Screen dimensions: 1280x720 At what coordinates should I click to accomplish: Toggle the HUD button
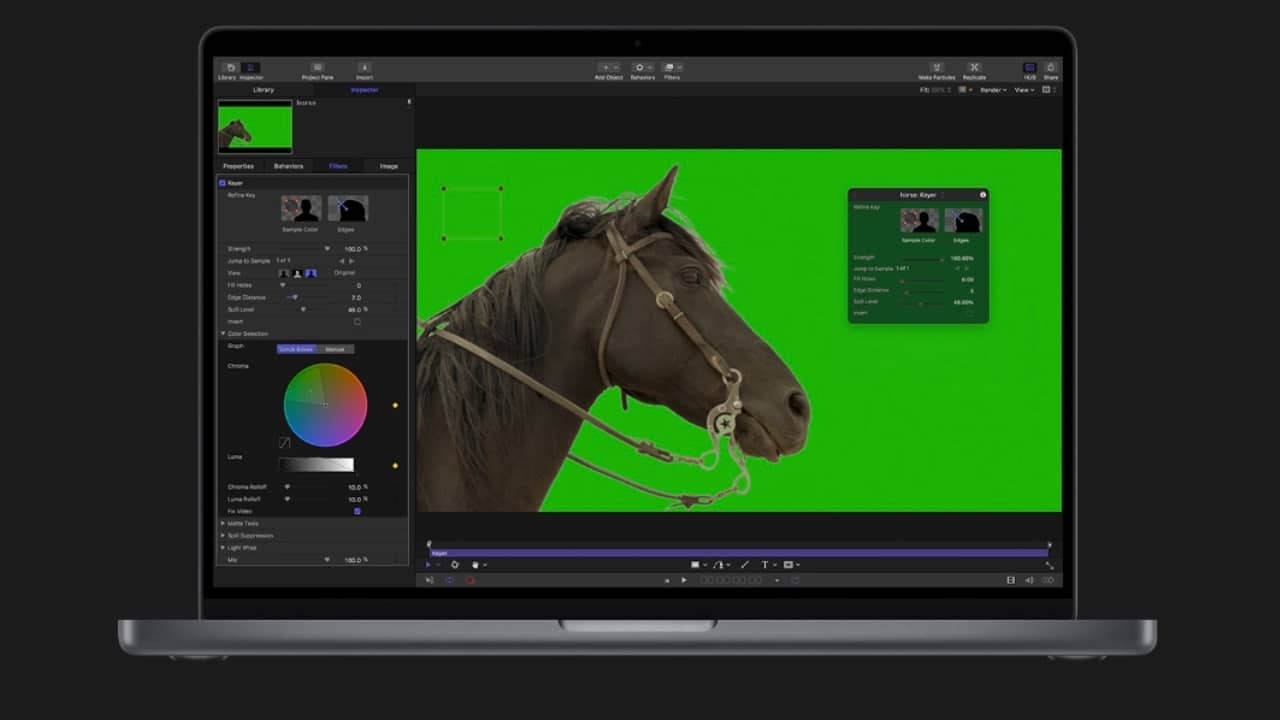[x=1029, y=67]
